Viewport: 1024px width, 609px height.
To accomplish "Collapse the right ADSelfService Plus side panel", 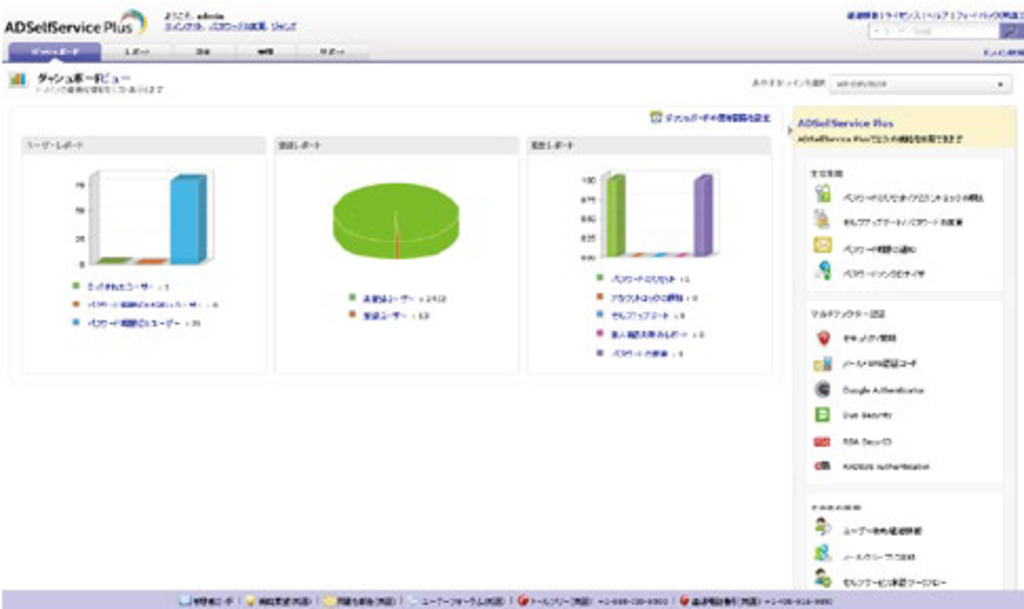I will (x=789, y=127).
